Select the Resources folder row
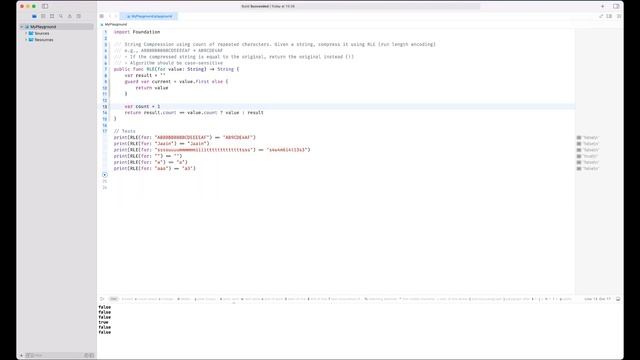The width and height of the screenshot is (640, 360). [56, 40]
